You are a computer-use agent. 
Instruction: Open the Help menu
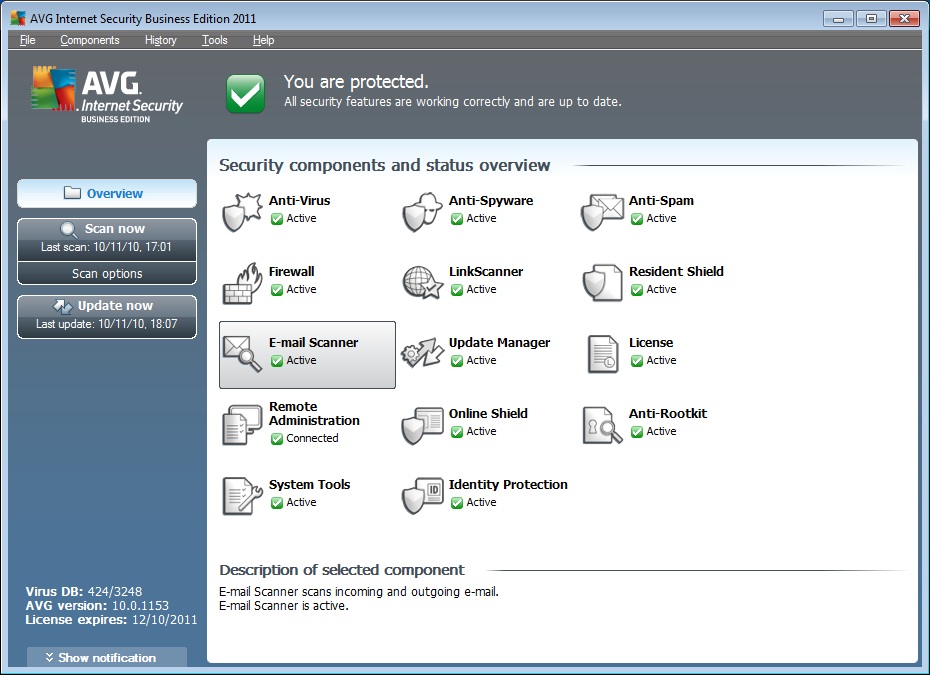pos(263,40)
